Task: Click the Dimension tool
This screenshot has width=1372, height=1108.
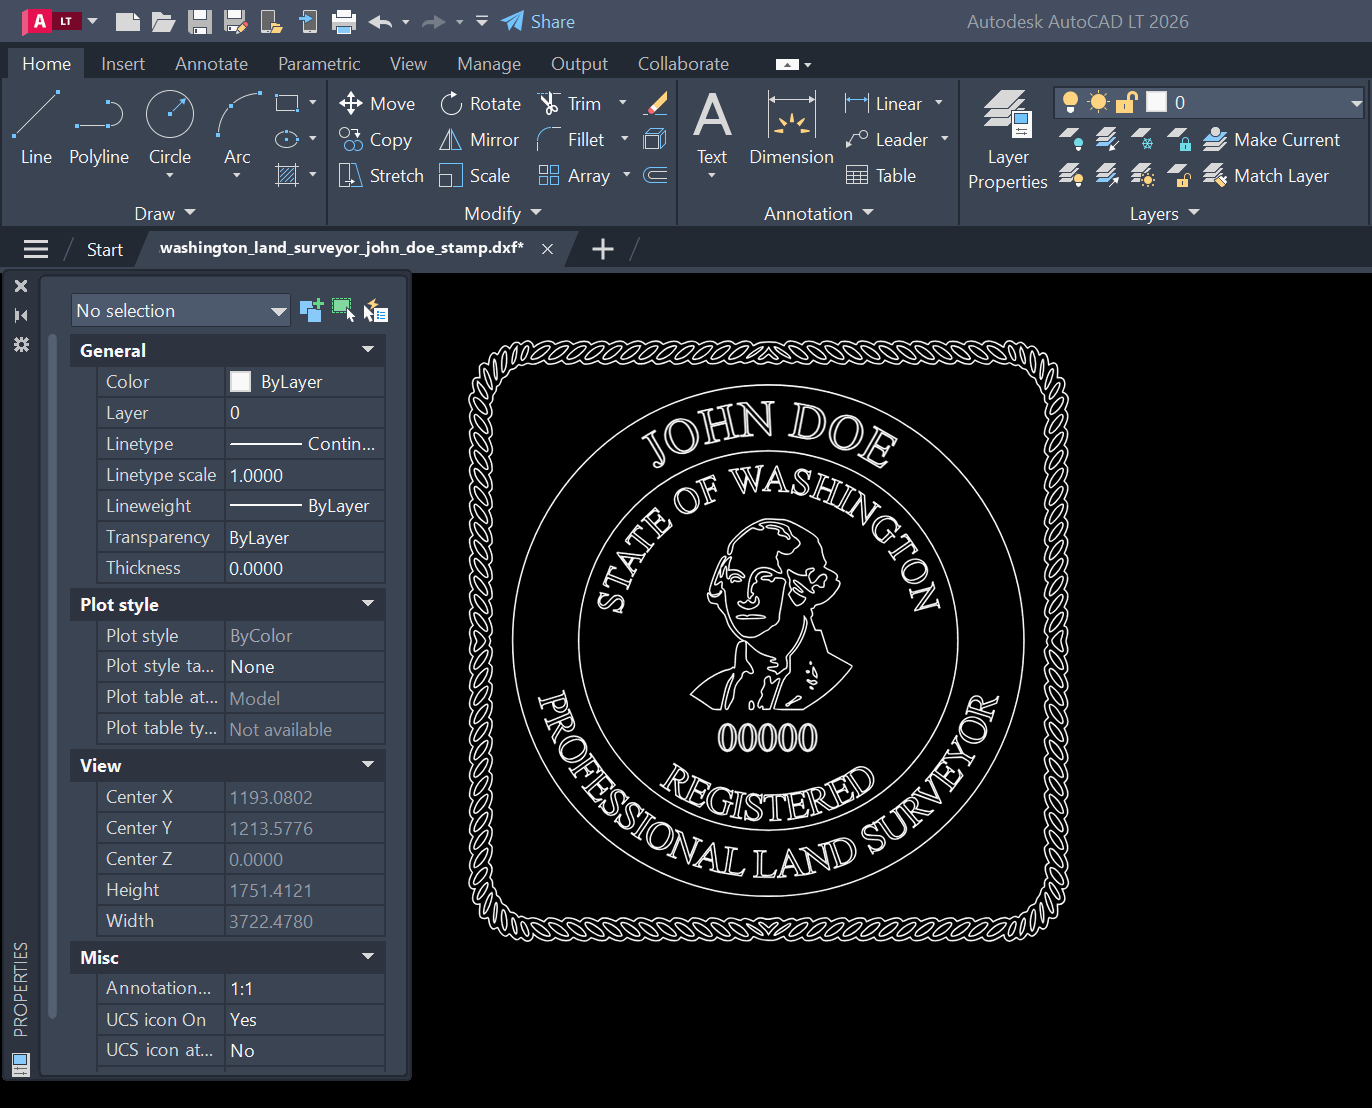Action: (x=791, y=128)
